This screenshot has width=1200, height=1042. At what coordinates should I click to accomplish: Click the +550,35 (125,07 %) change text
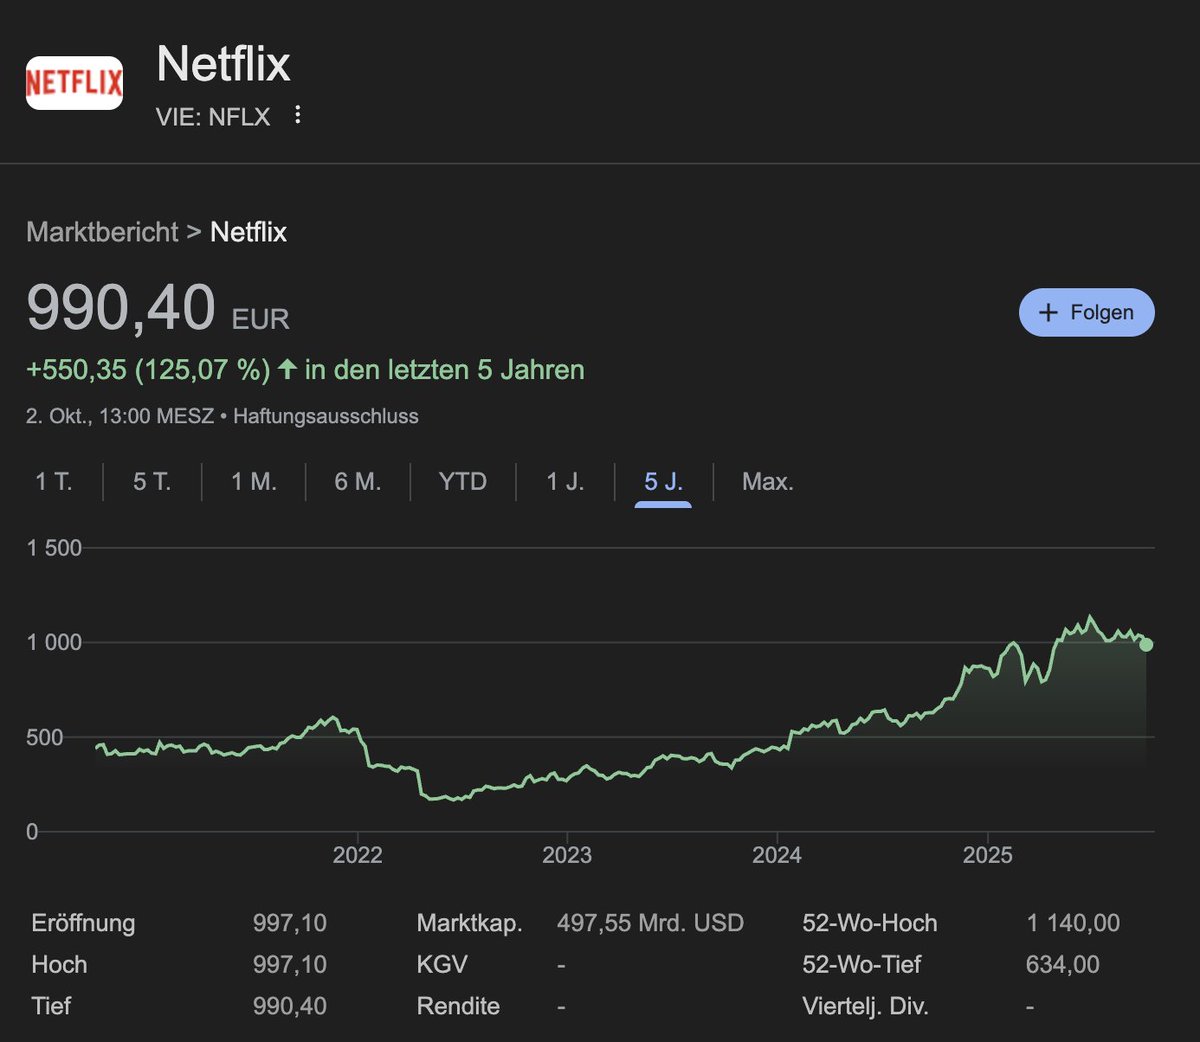click(148, 370)
